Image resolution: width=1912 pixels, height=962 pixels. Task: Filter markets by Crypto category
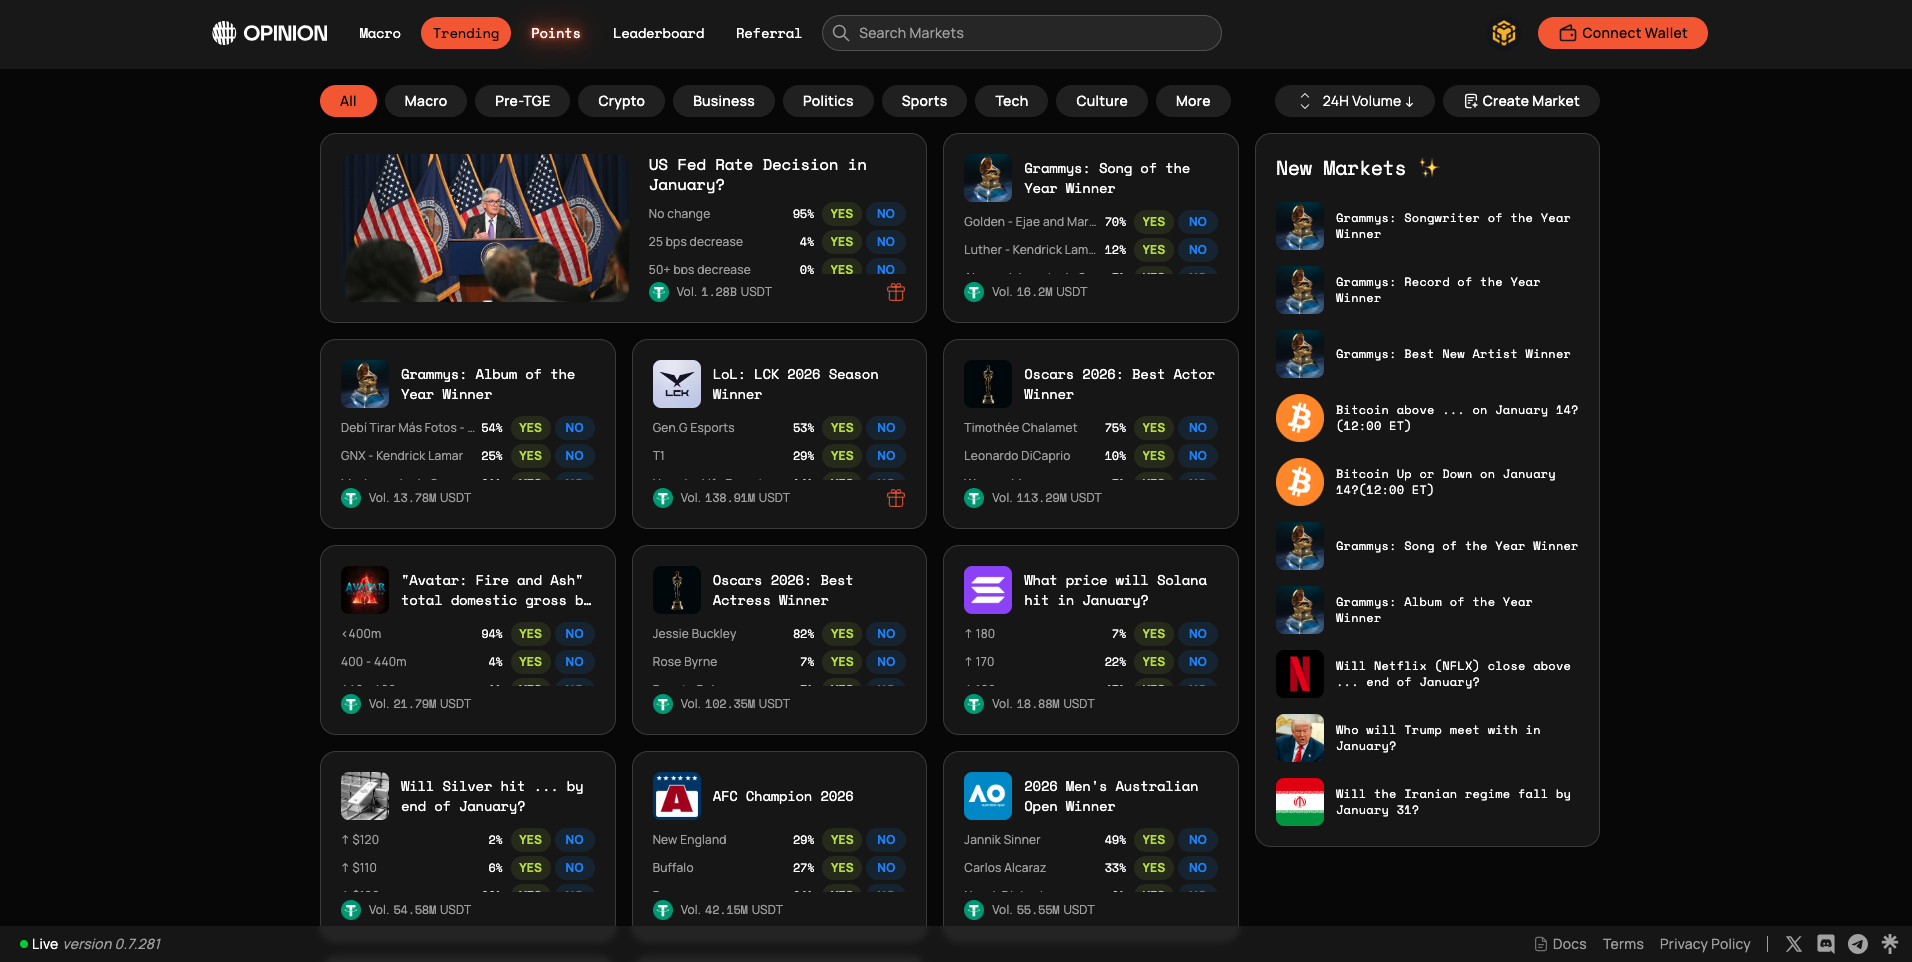point(621,101)
